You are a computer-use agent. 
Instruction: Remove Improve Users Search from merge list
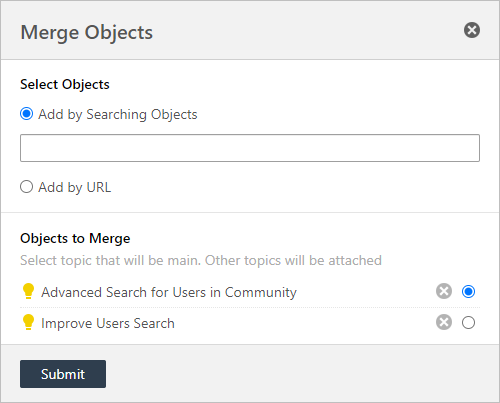[x=444, y=322]
